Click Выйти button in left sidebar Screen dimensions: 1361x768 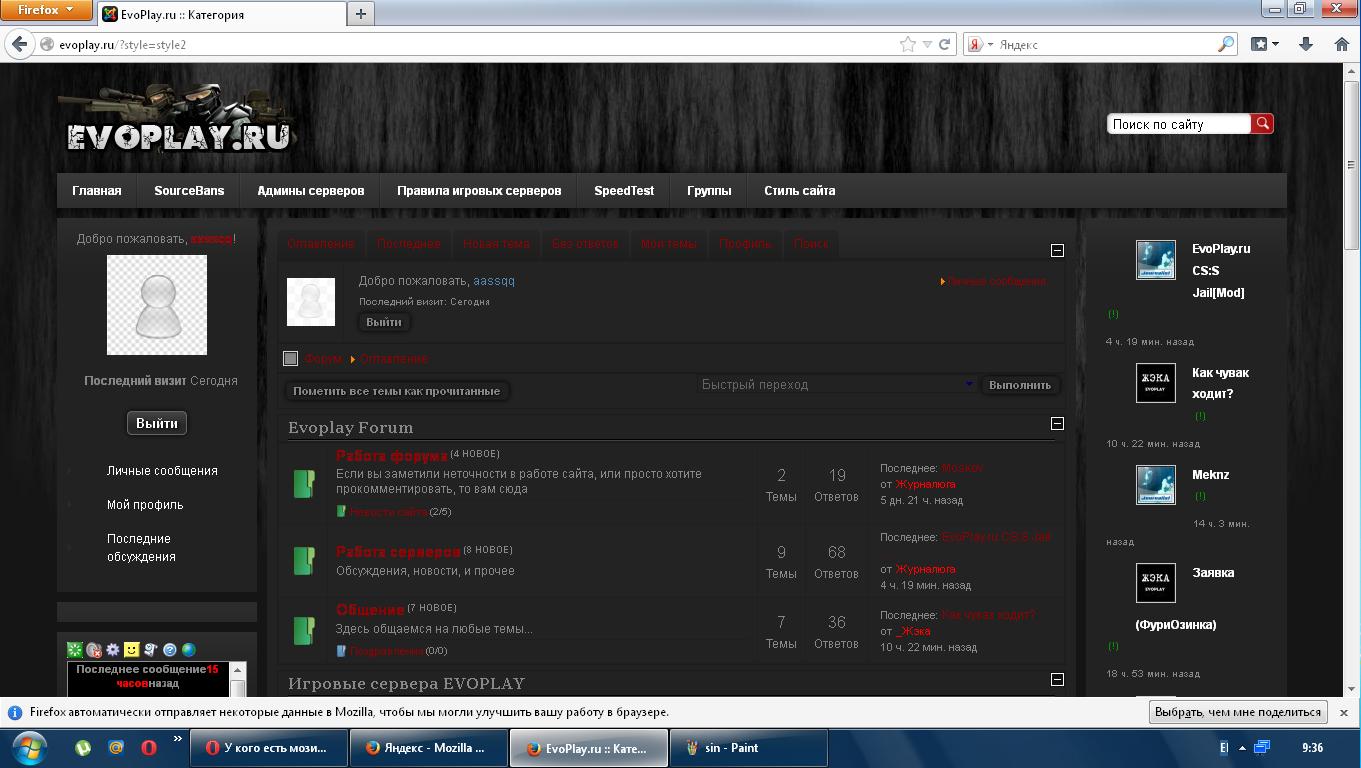coord(157,423)
